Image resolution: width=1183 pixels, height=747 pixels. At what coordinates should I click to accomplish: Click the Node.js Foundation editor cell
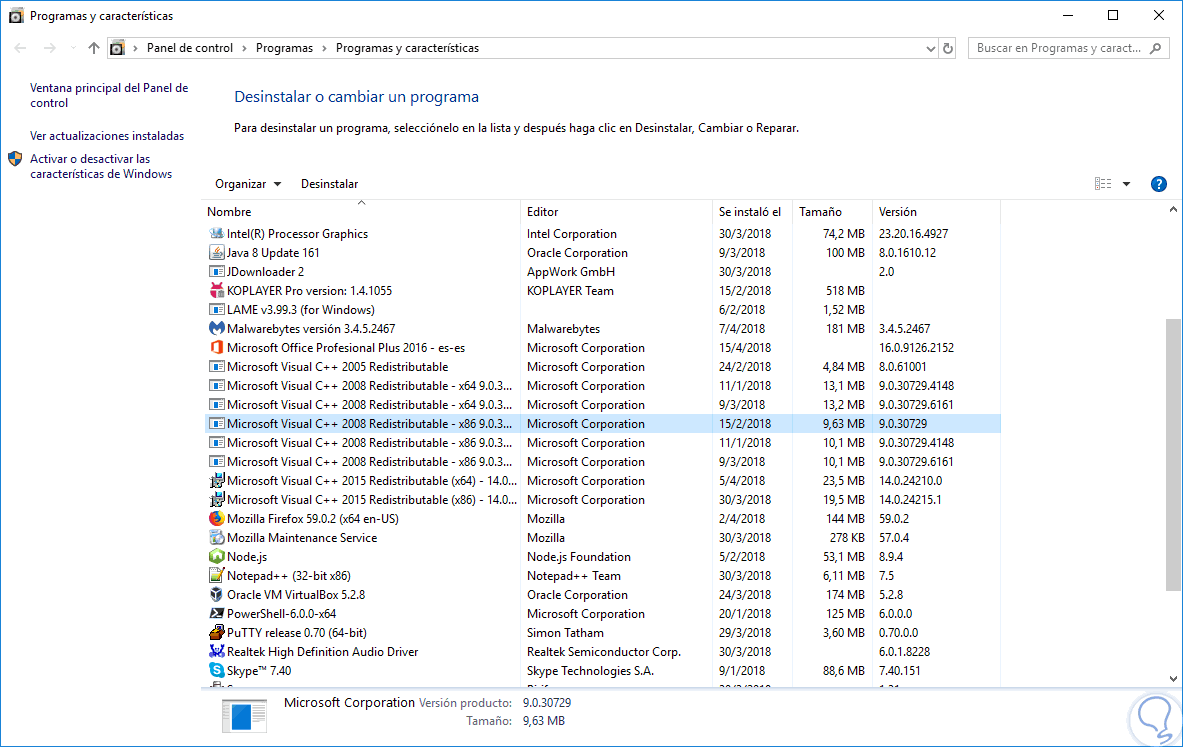(579, 557)
